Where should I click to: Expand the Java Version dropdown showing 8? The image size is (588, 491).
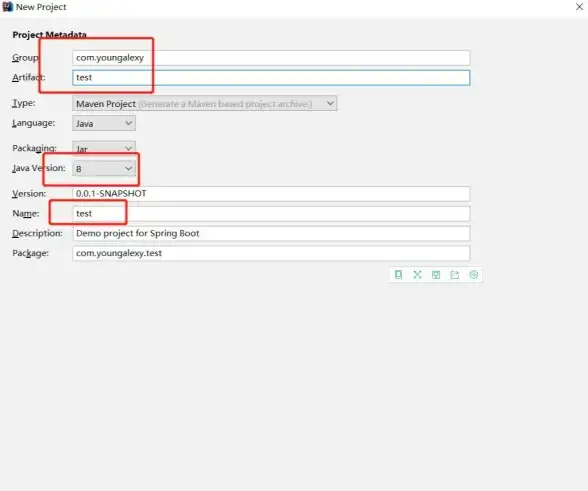[x=104, y=169]
